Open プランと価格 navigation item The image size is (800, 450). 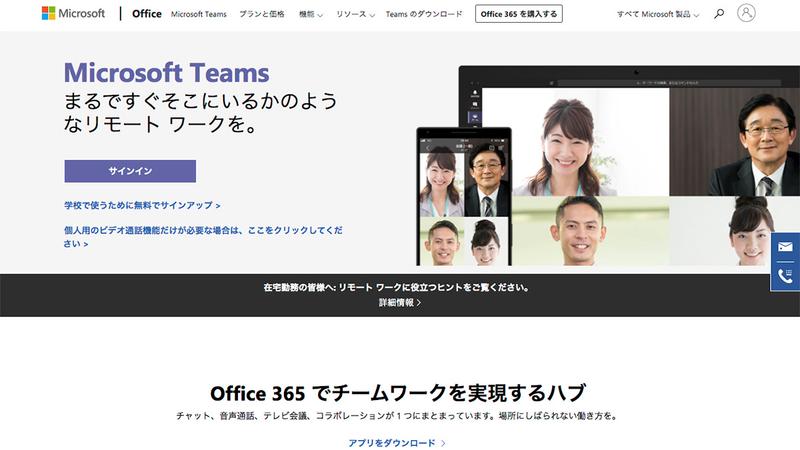pos(262,14)
